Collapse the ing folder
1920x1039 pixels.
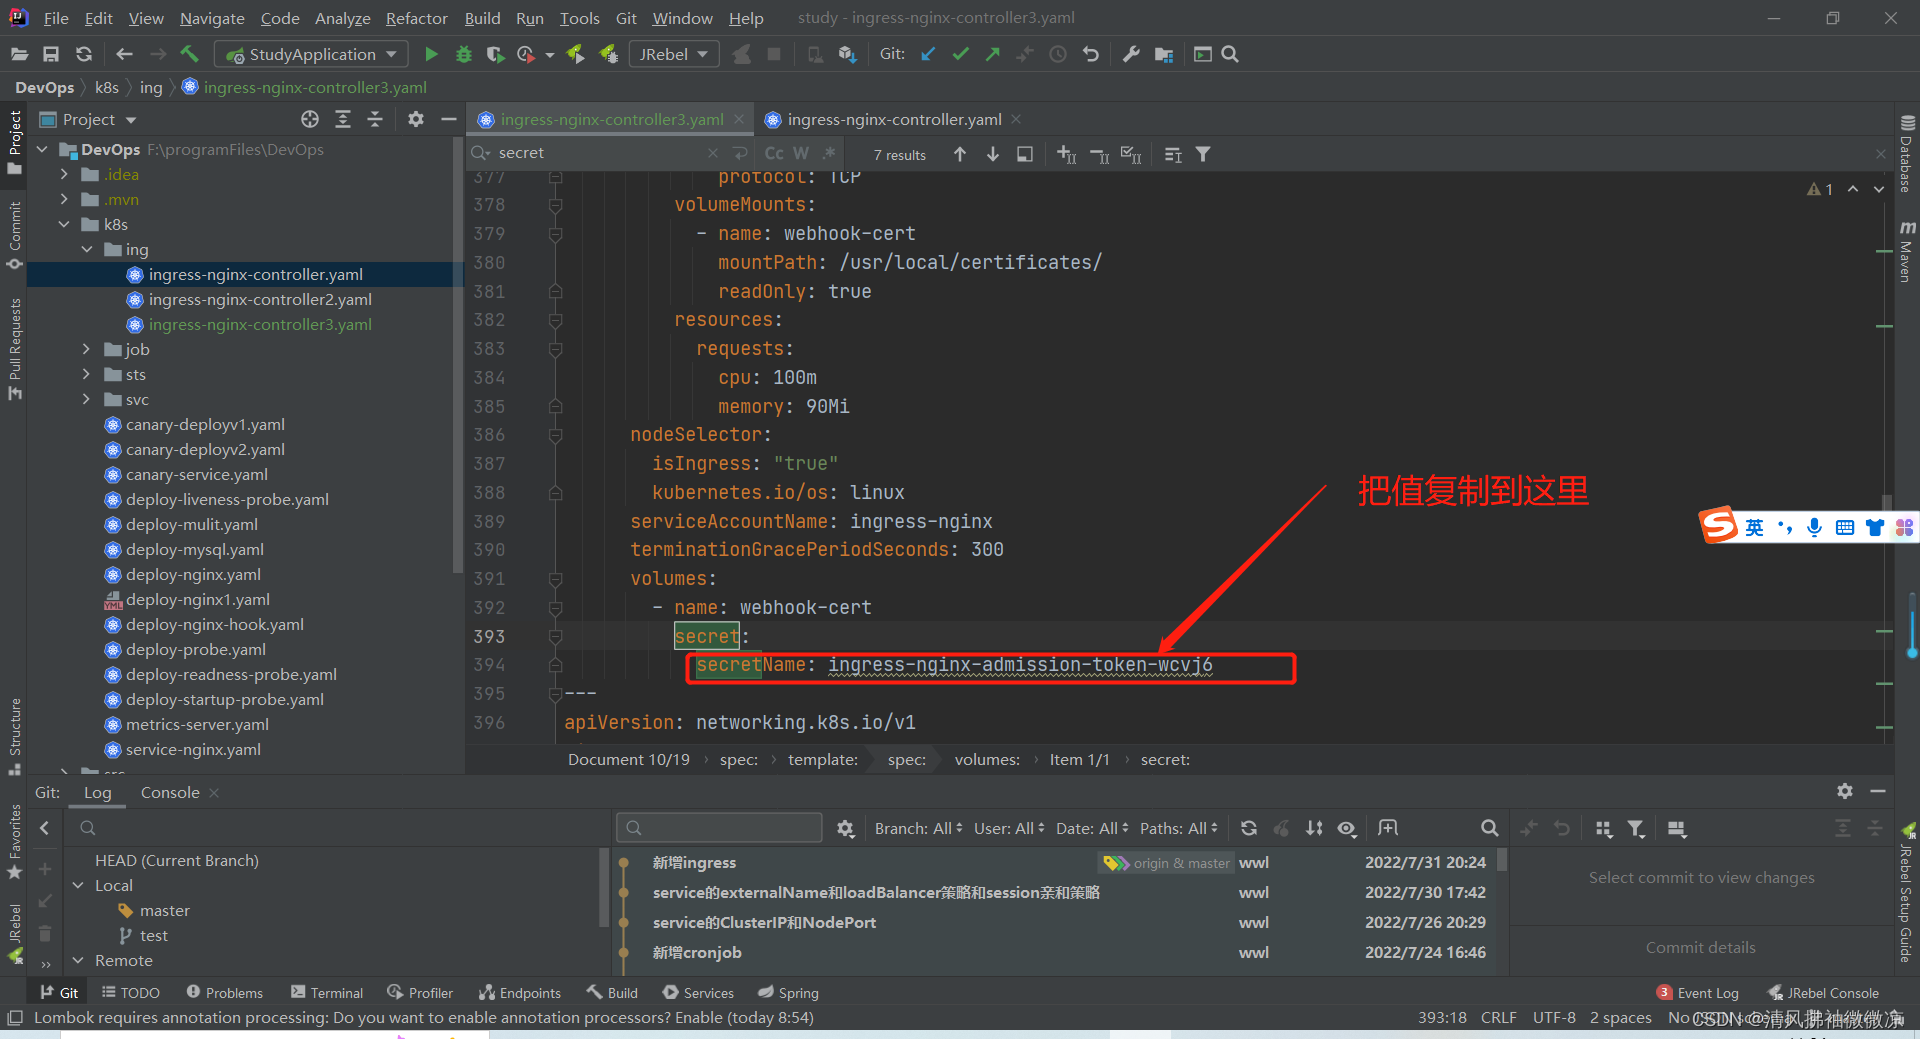[x=87, y=249]
